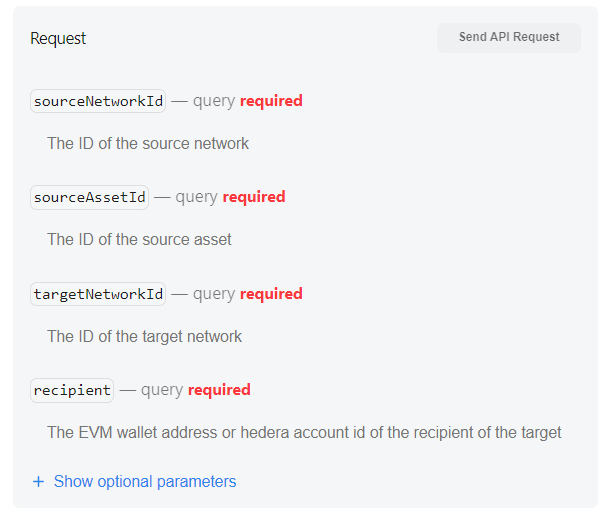Click the query label after sourceAssetId
Screen dimensions: 607x517
(x=197, y=197)
